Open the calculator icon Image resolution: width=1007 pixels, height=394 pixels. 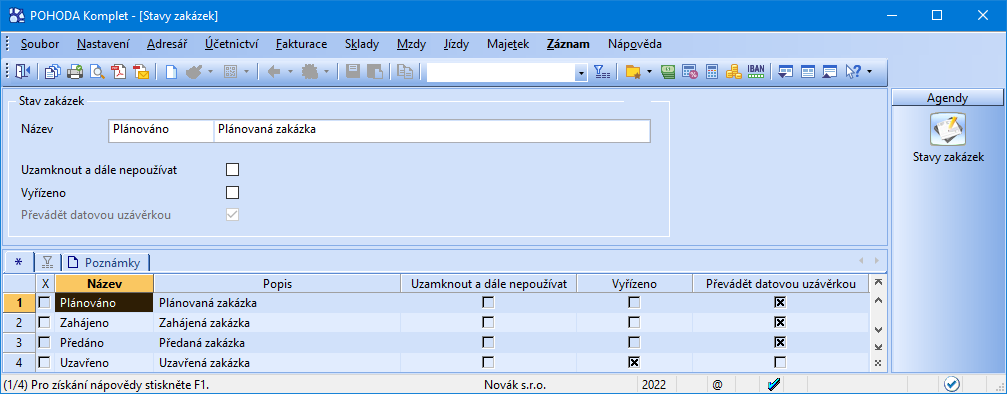tap(712, 72)
